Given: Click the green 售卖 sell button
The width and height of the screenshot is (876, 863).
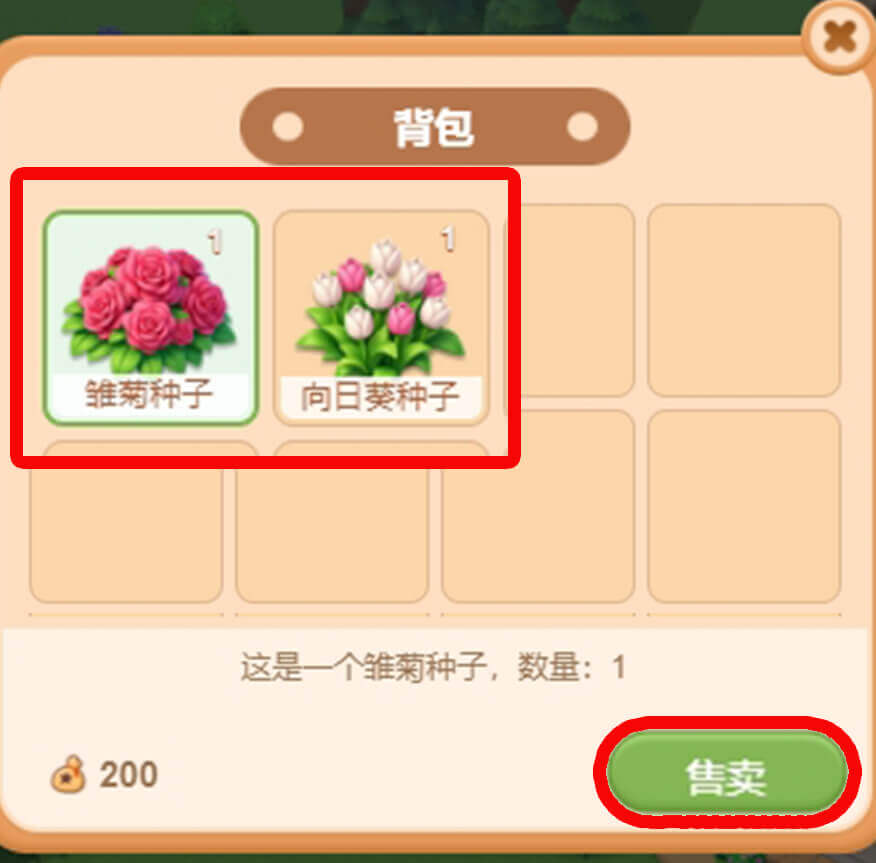Looking at the screenshot, I should (x=727, y=773).
